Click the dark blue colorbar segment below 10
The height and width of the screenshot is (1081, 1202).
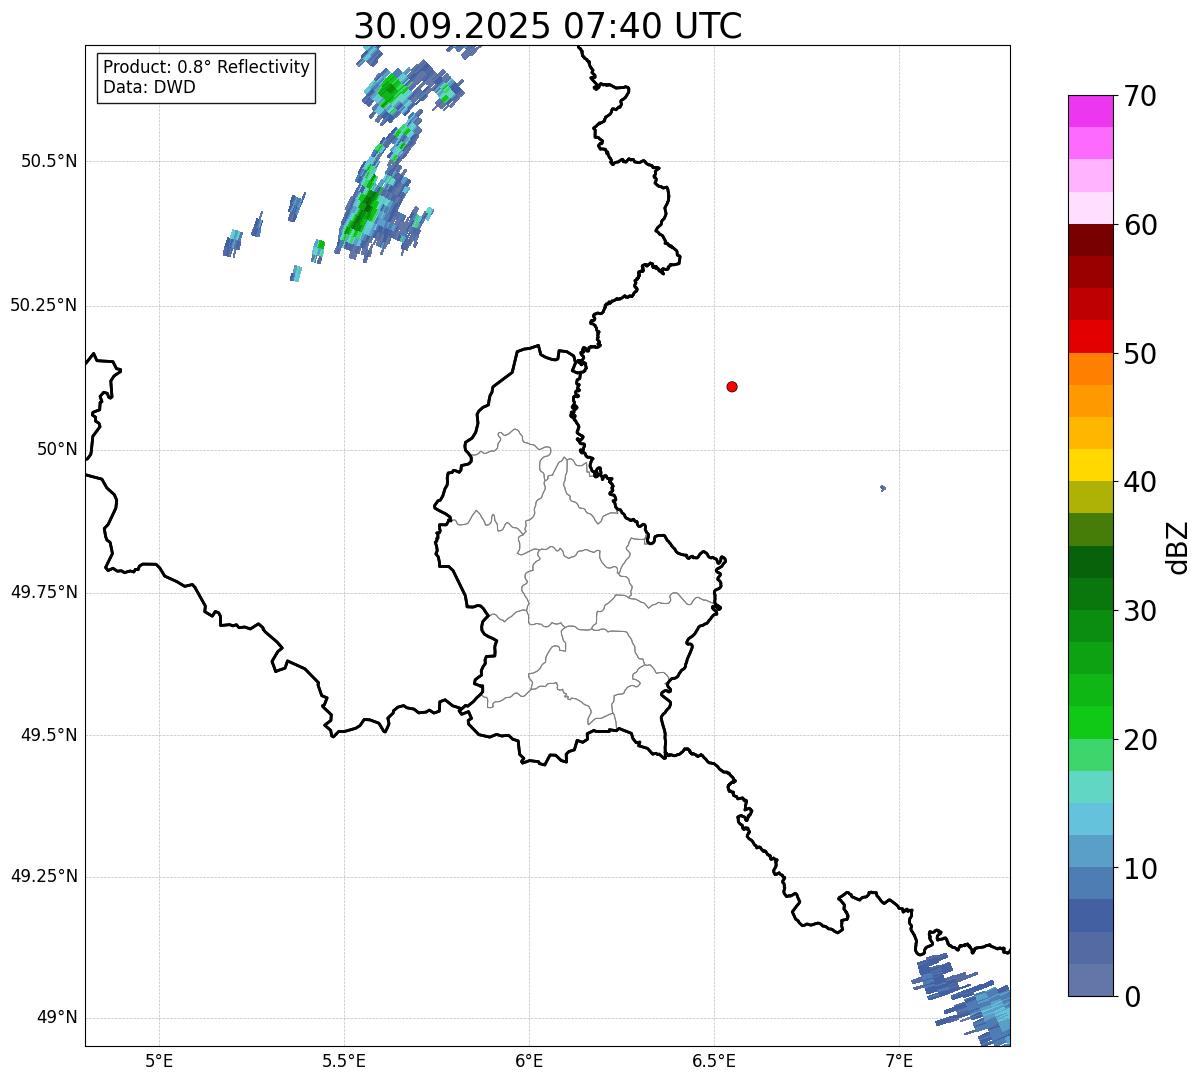pos(1090,915)
